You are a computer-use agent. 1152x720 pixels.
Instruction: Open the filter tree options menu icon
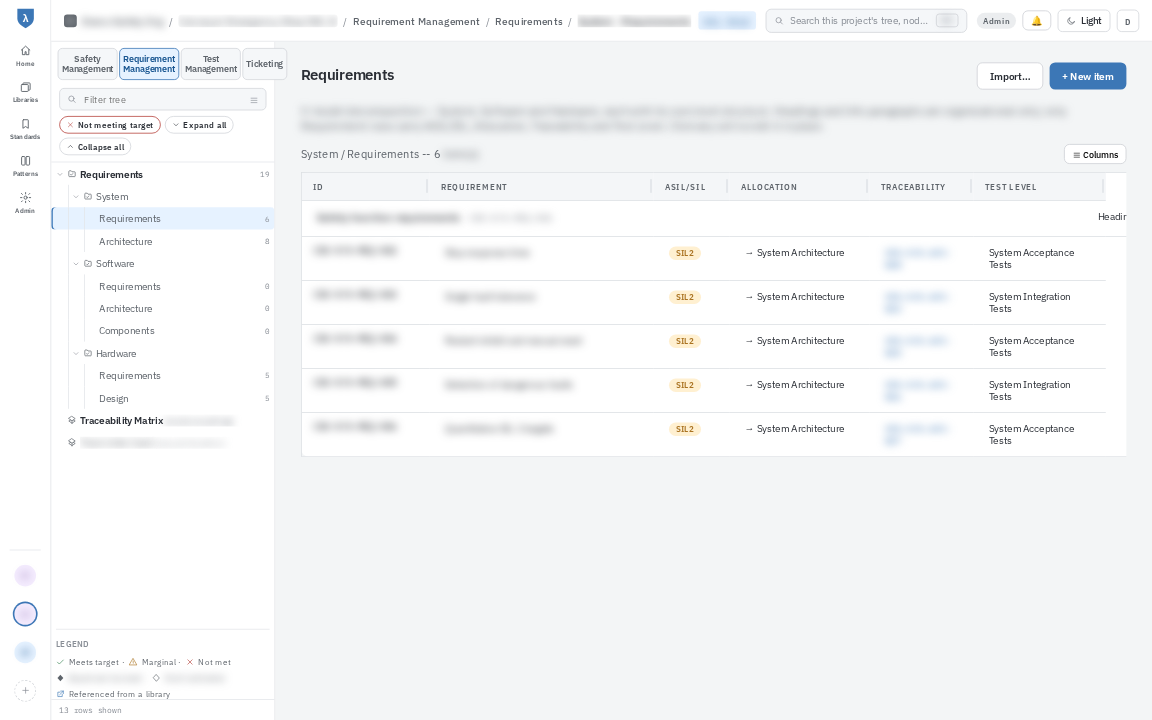(x=254, y=100)
